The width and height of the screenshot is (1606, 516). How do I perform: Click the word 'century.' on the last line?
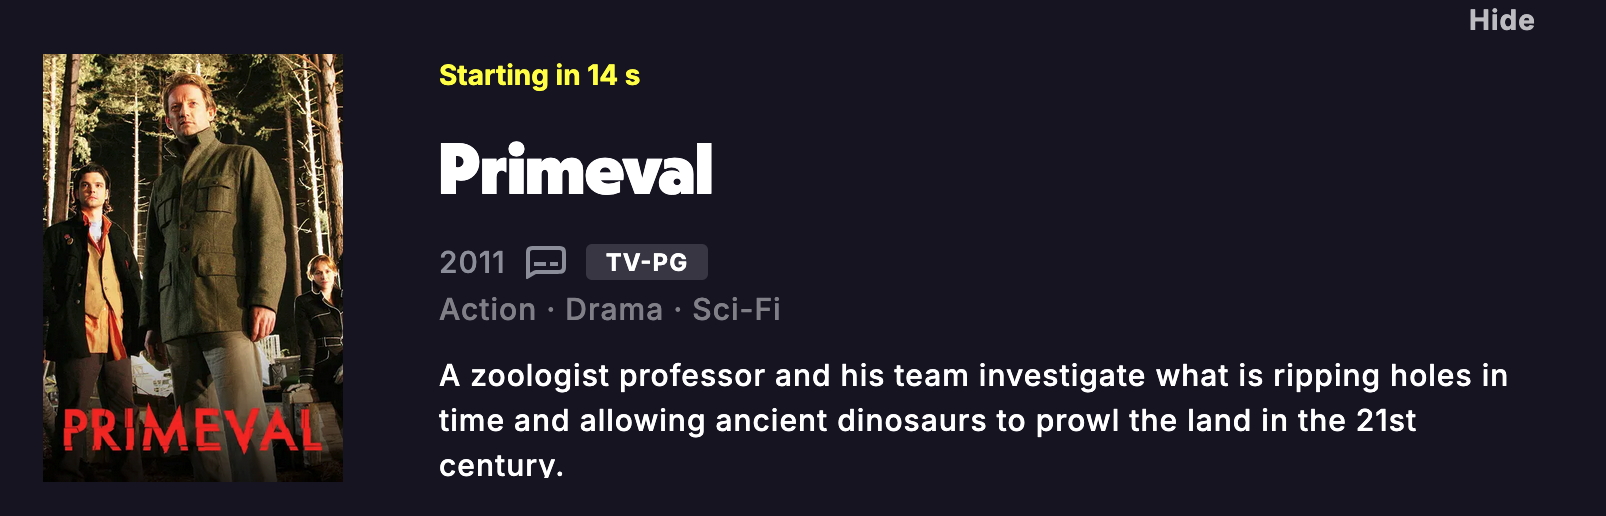(501, 465)
